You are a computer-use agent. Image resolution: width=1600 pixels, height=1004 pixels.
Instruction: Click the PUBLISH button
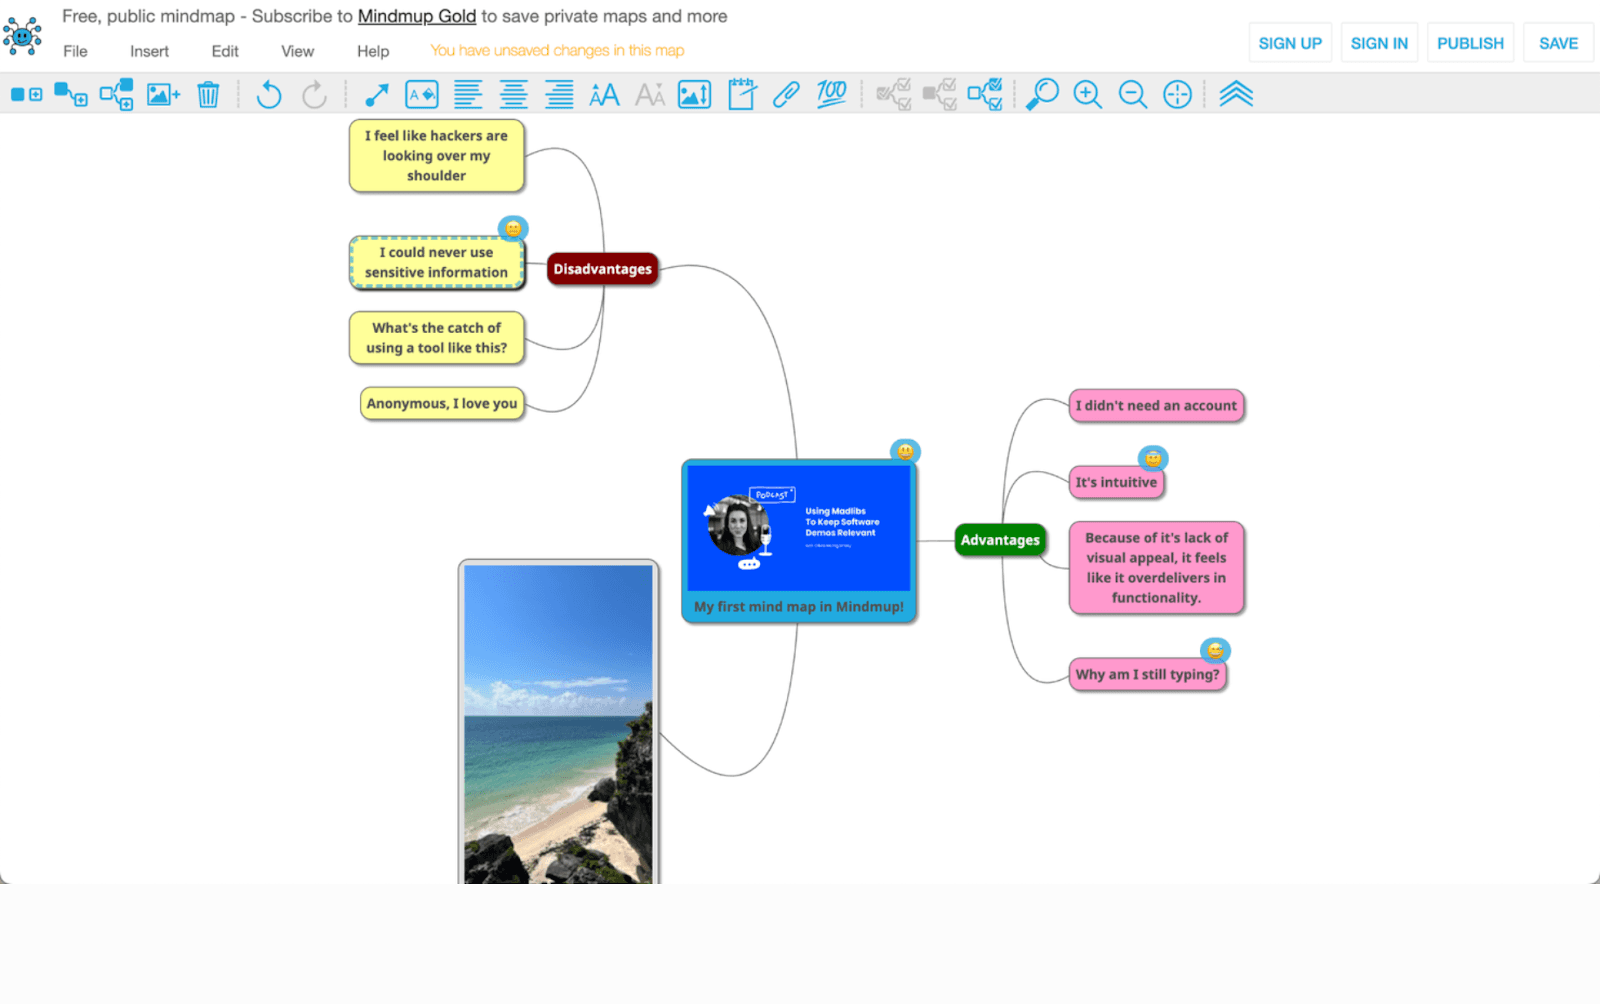1470,43
